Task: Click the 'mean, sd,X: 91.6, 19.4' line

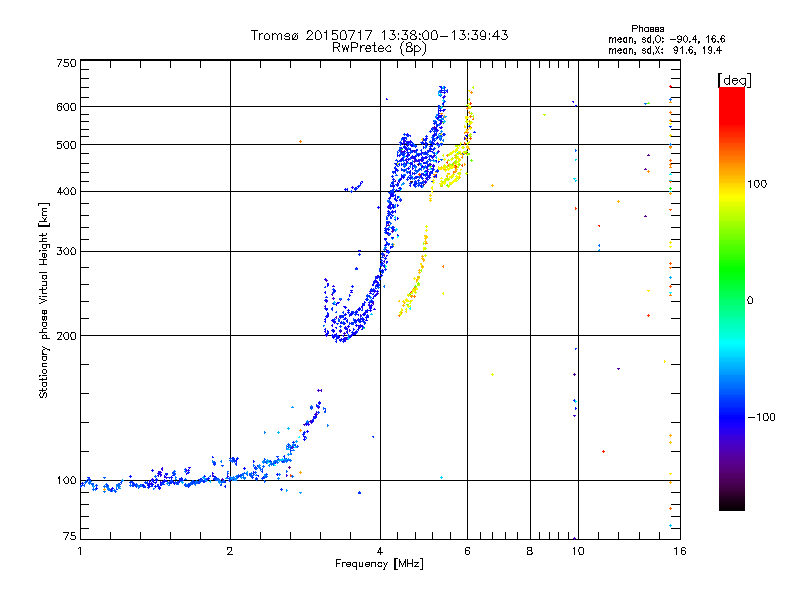Action: pyautogui.click(x=665, y=51)
